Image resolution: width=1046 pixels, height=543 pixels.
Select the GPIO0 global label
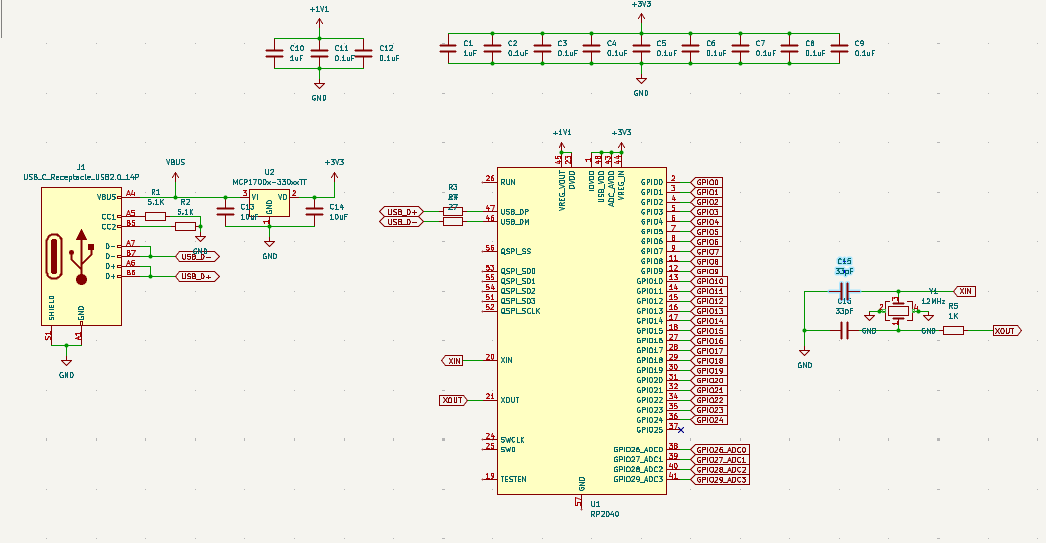click(708, 182)
